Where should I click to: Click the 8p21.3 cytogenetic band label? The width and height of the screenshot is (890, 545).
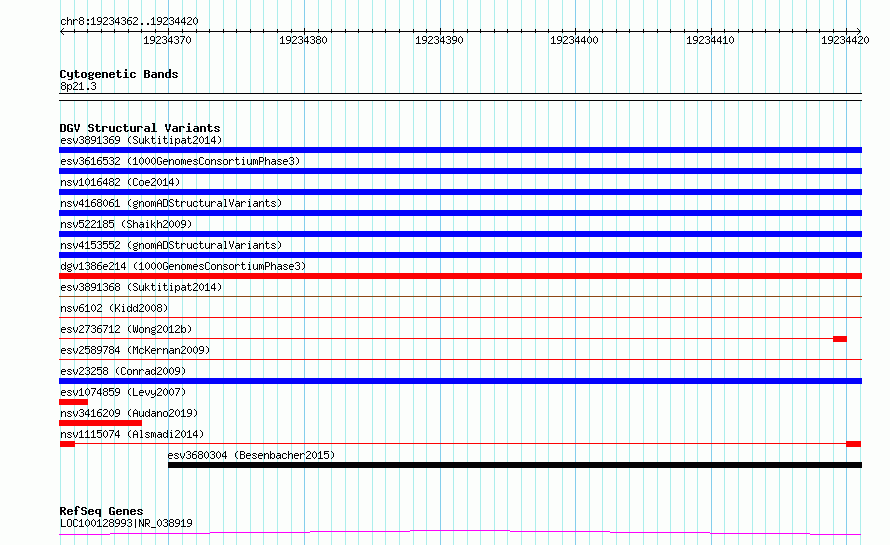tap(78, 86)
